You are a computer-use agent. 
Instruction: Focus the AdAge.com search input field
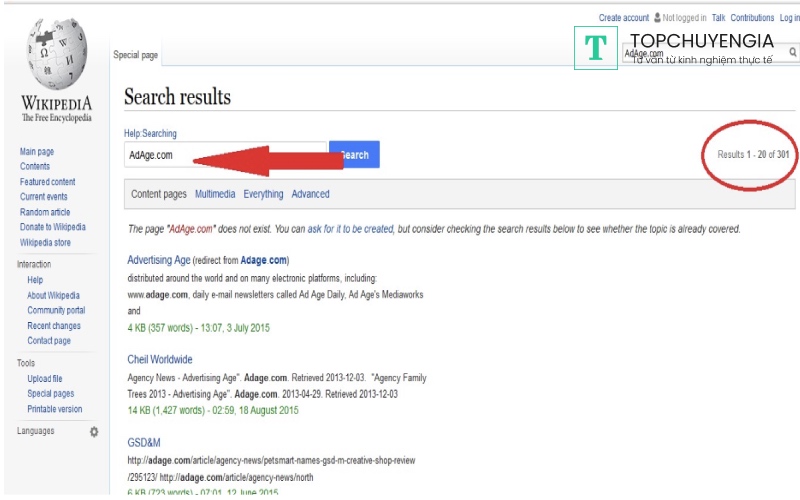(226, 155)
